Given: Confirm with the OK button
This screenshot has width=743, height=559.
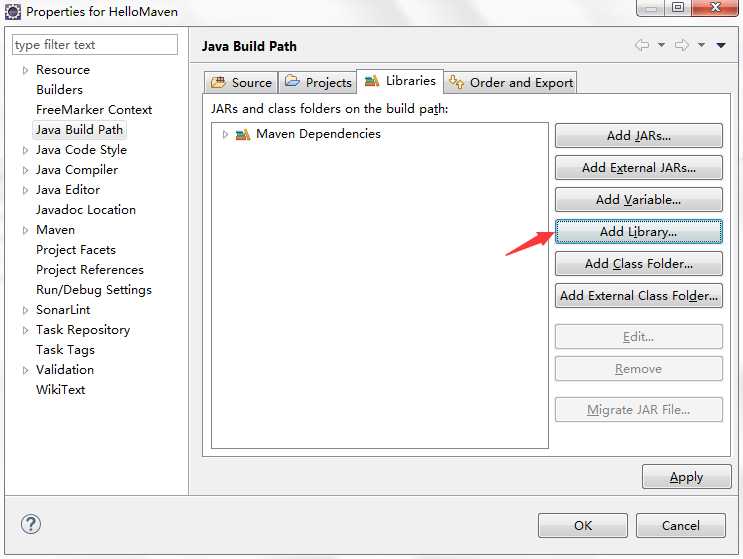Looking at the screenshot, I should coord(583,525).
